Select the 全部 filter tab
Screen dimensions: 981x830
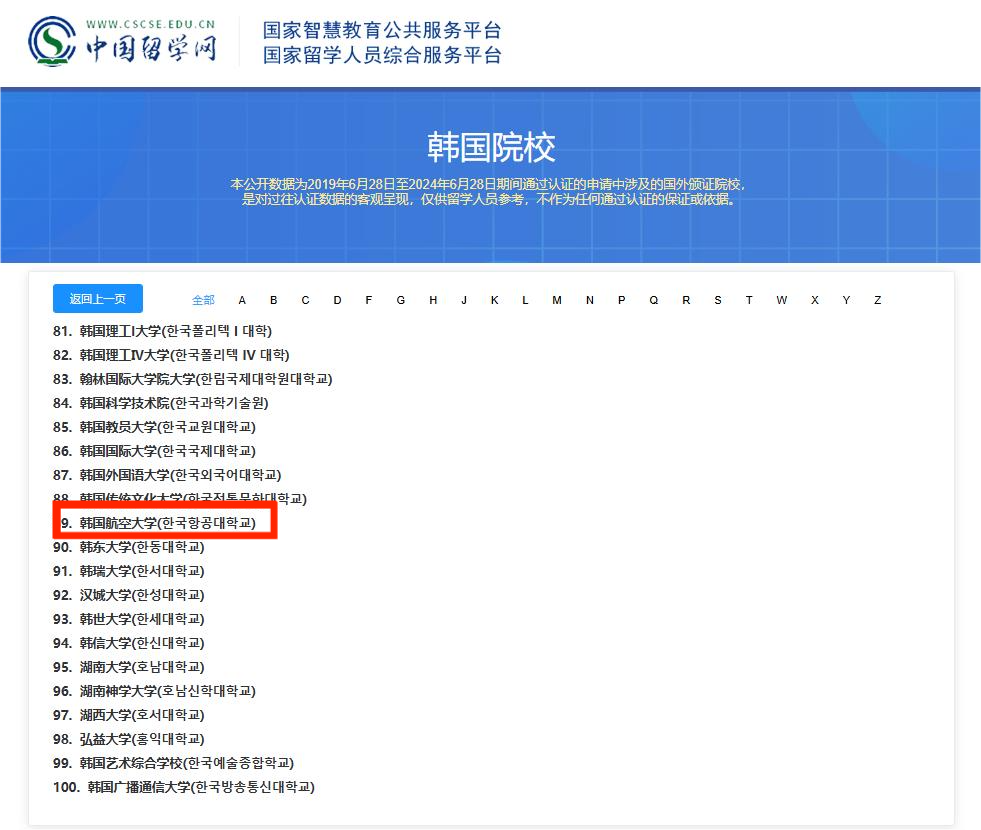coord(203,300)
